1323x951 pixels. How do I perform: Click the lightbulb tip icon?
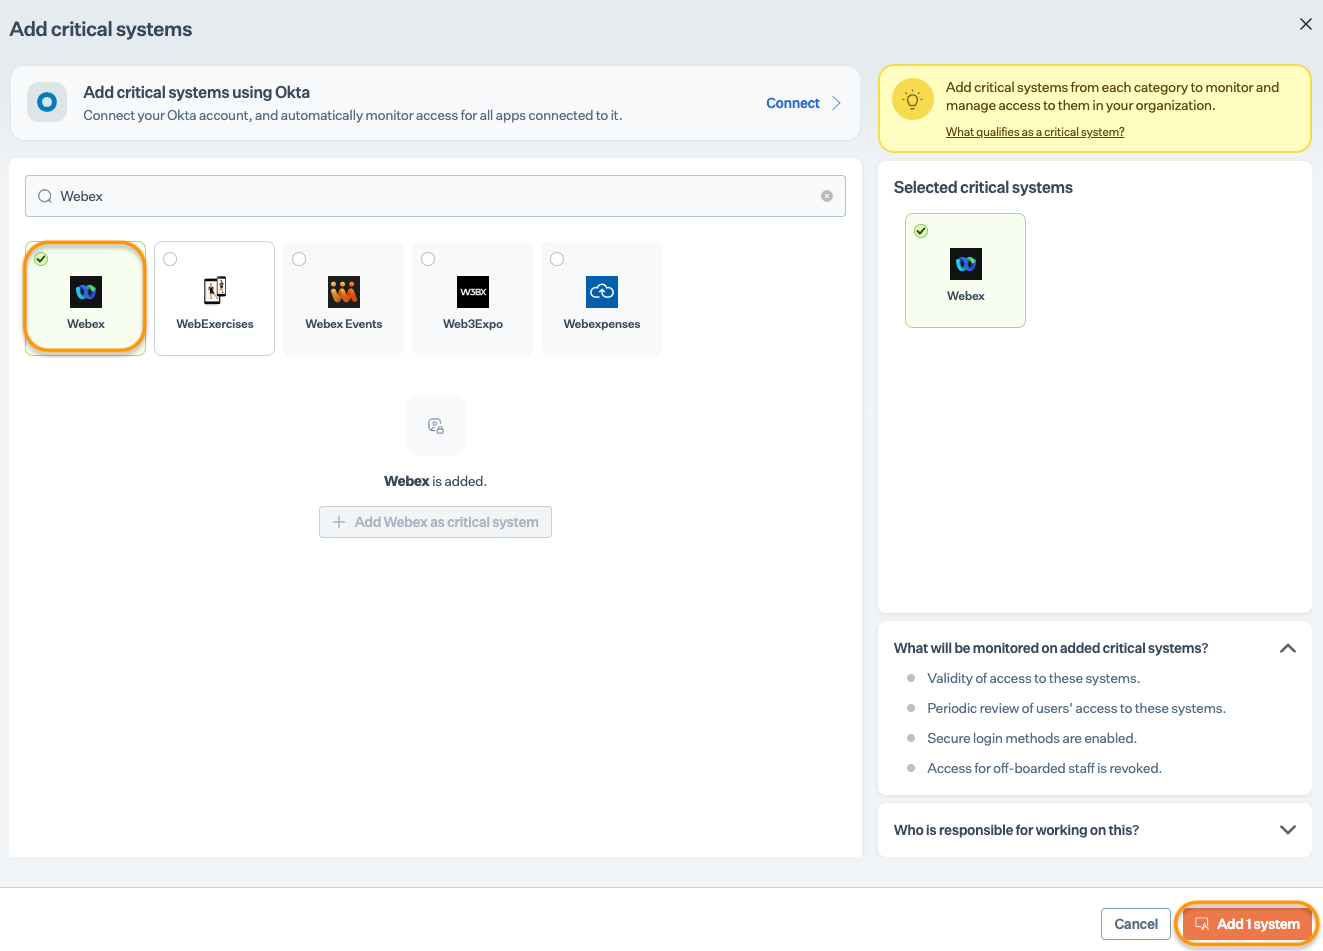pyautogui.click(x=912, y=99)
